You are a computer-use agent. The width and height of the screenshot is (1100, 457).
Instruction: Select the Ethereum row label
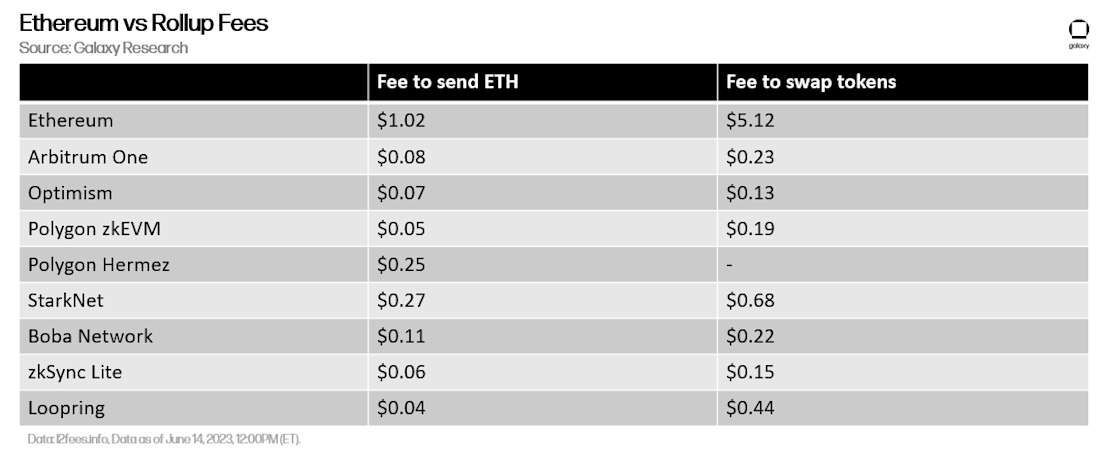tap(70, 120)
